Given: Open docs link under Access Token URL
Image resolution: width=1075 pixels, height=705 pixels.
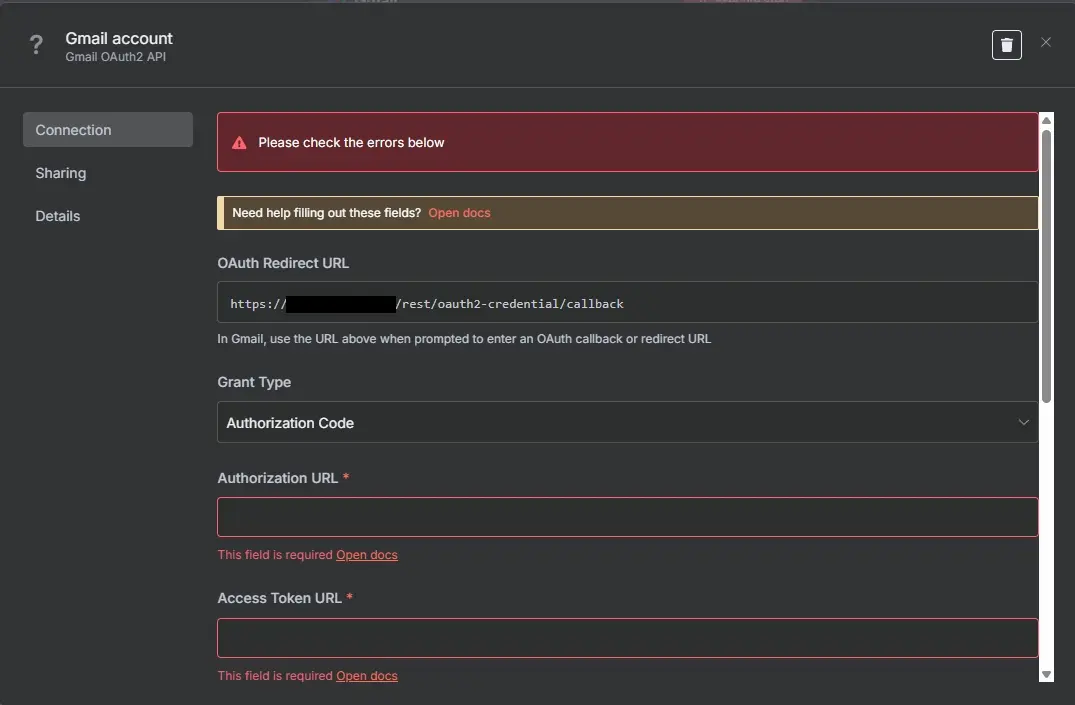Looking at the screenshot, I should (366, 676).
